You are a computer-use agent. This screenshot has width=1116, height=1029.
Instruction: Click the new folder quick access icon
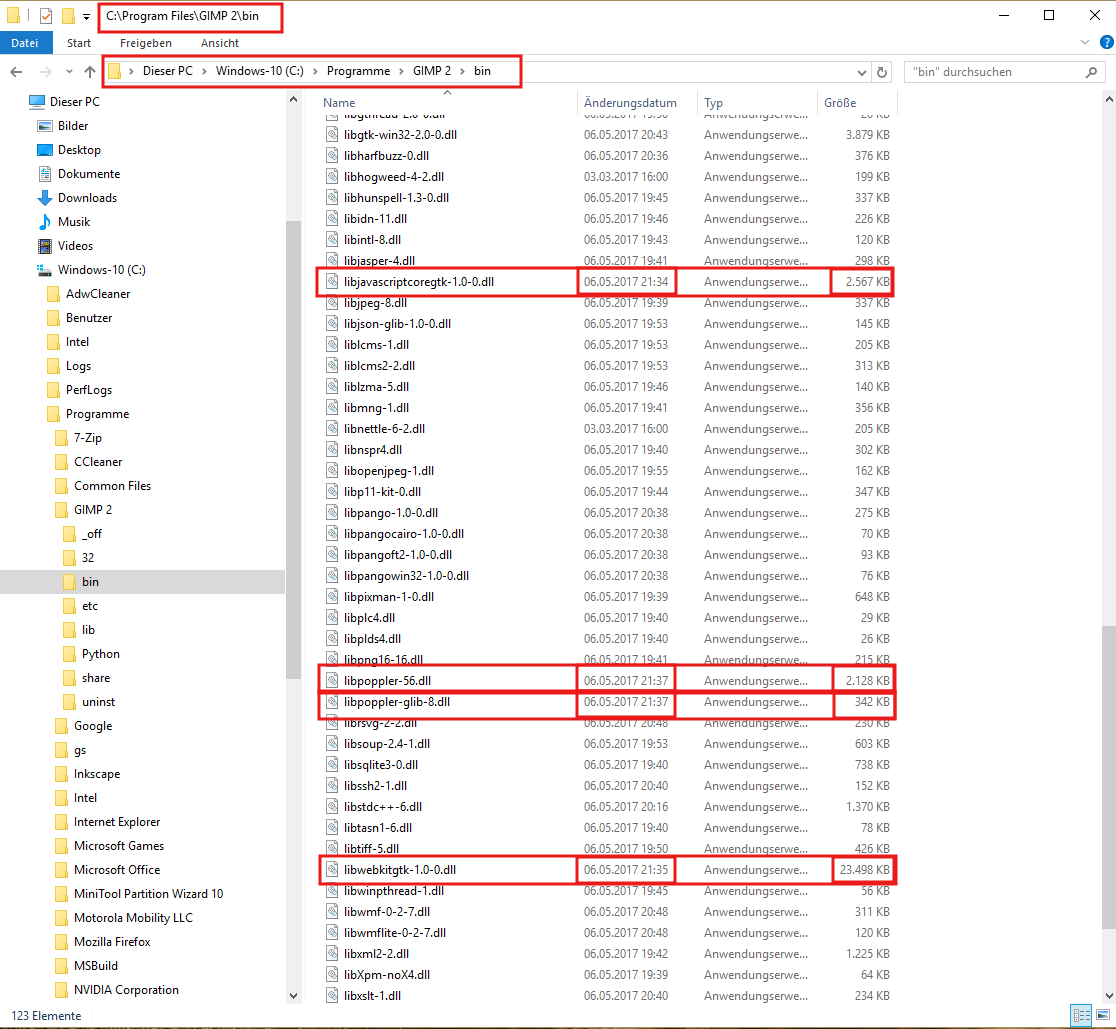coord(68,16)
